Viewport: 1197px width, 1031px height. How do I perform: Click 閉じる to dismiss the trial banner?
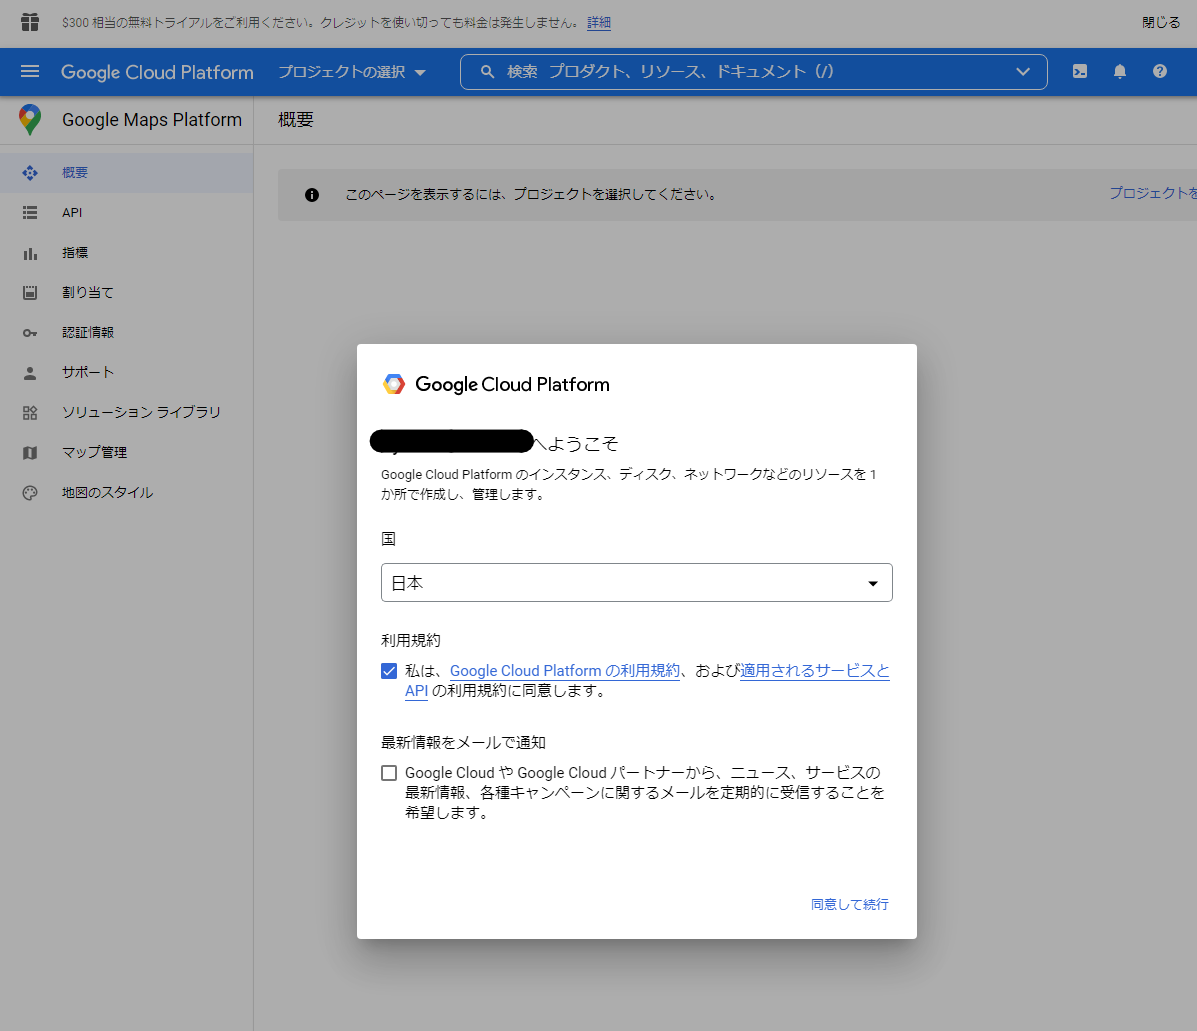tap(1161, 23)
